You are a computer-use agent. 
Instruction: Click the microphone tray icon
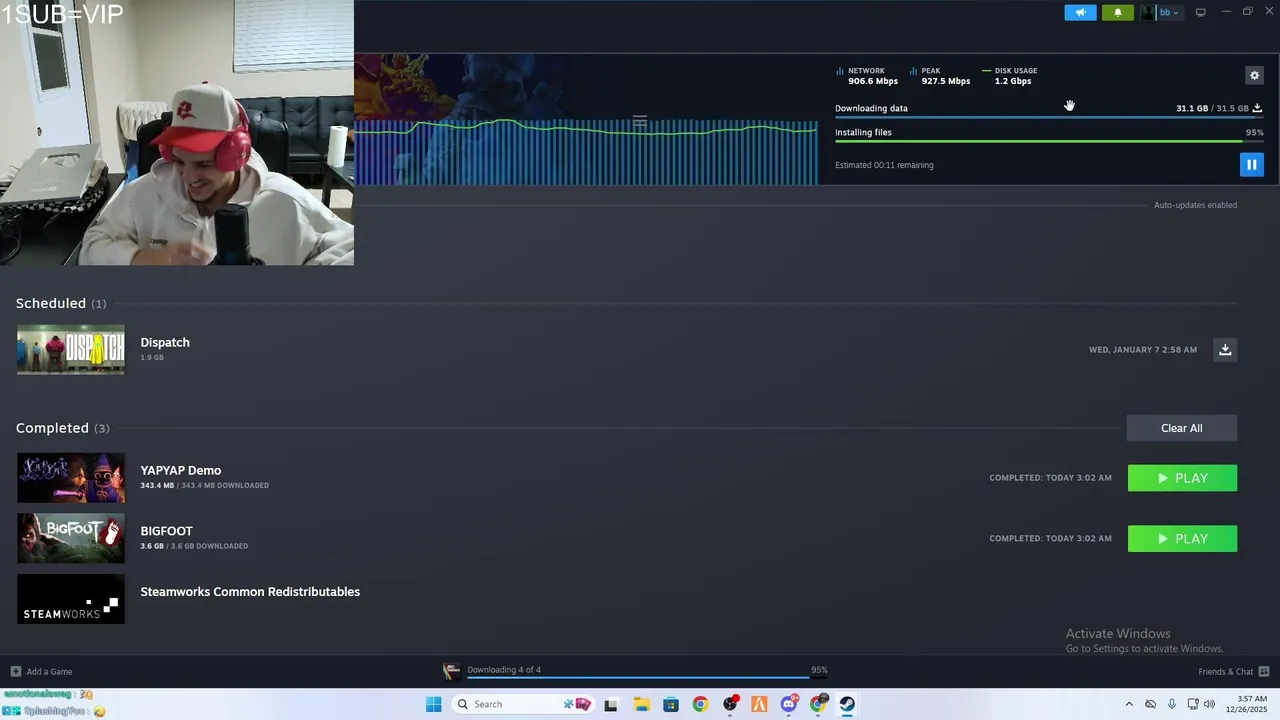[1172, 704]
